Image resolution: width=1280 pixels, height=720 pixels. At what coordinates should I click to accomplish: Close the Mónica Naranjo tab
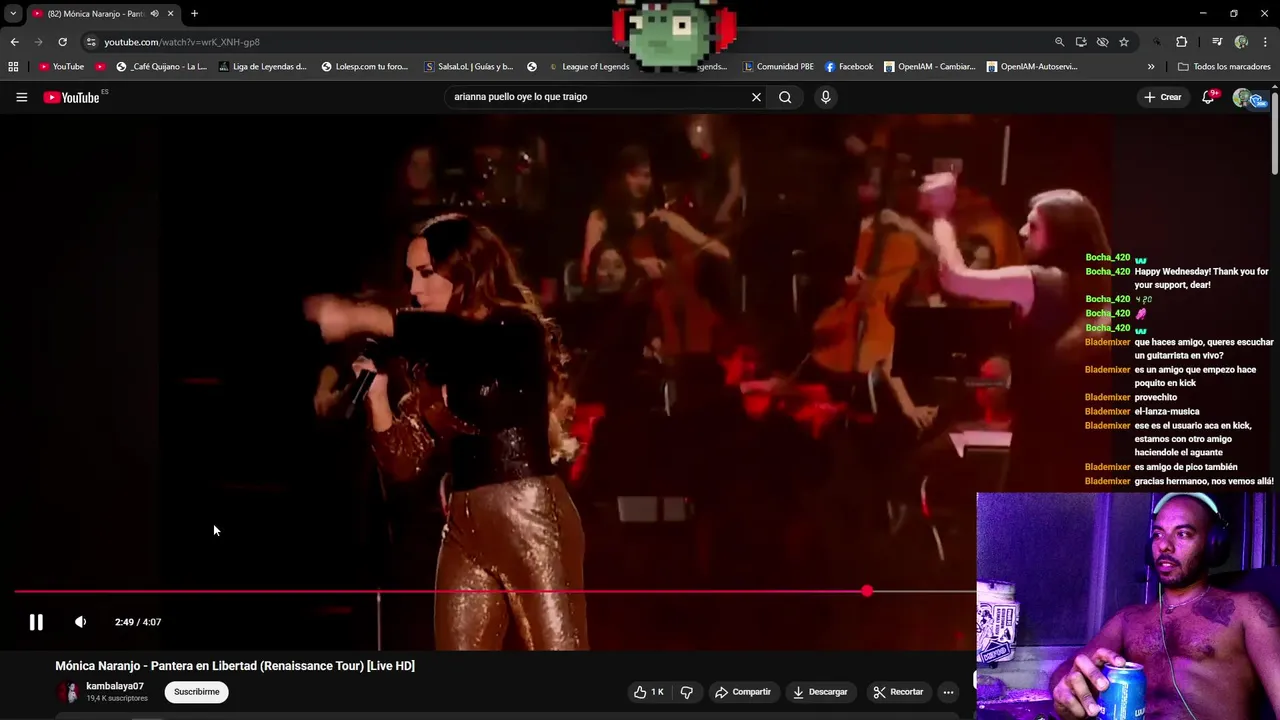coord(170,14)
